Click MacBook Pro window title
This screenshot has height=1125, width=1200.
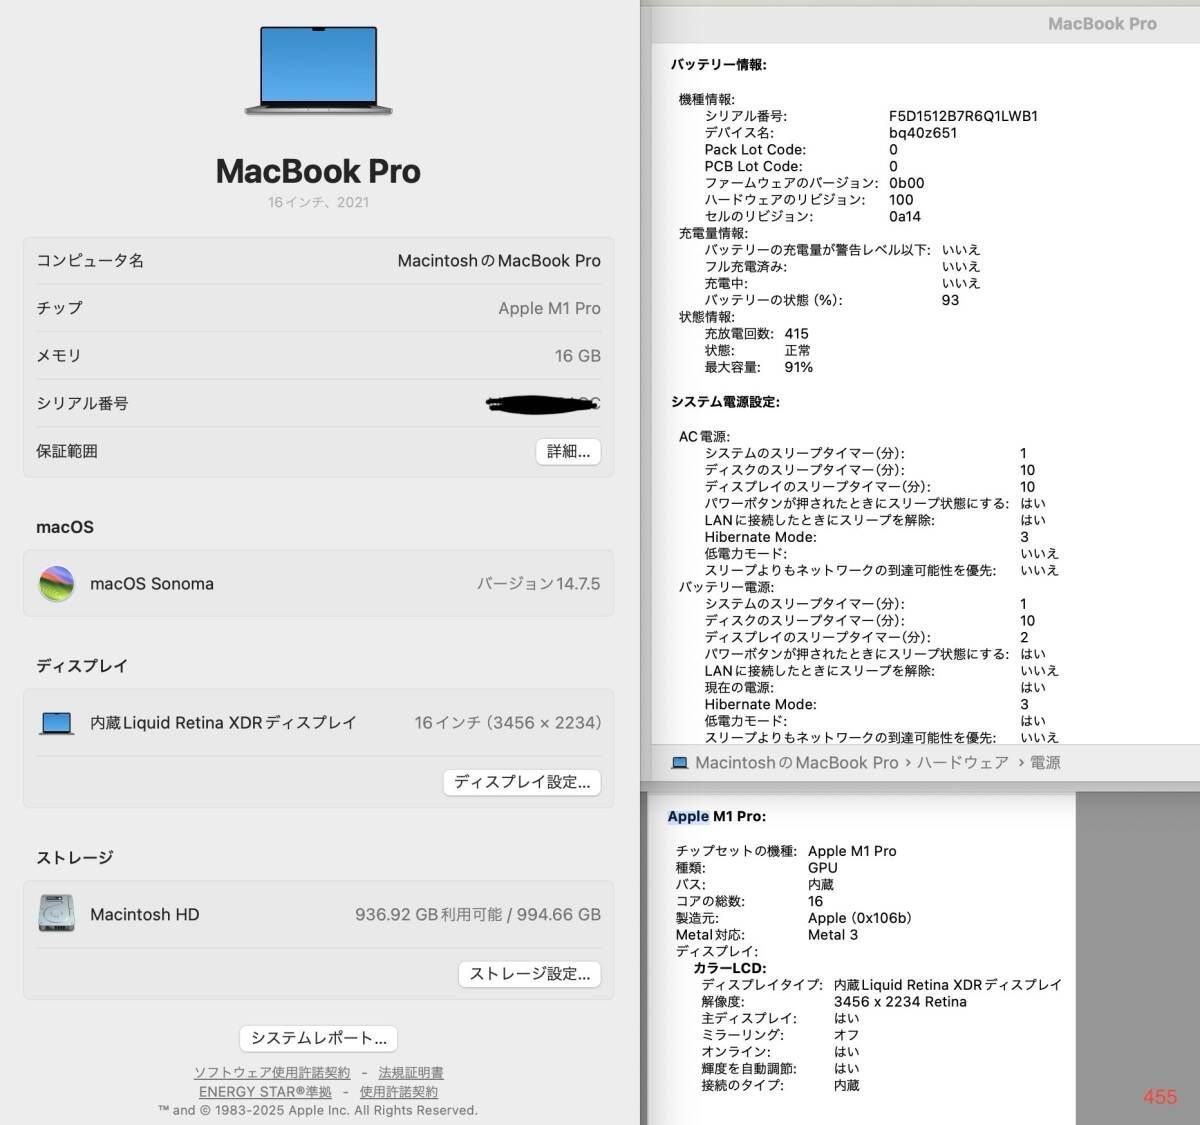pos(1102,24)
